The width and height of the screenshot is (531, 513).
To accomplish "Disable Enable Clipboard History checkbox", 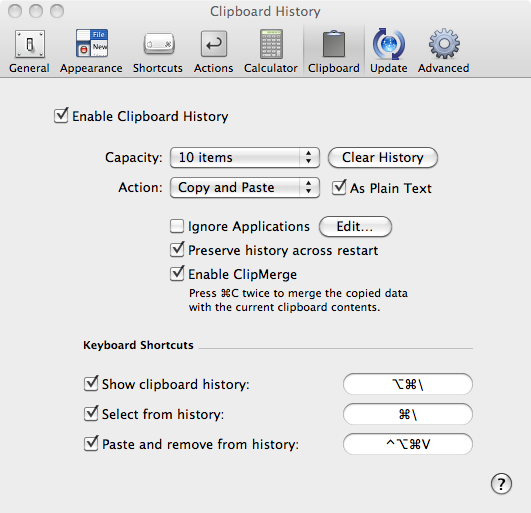I will [61, 116].
